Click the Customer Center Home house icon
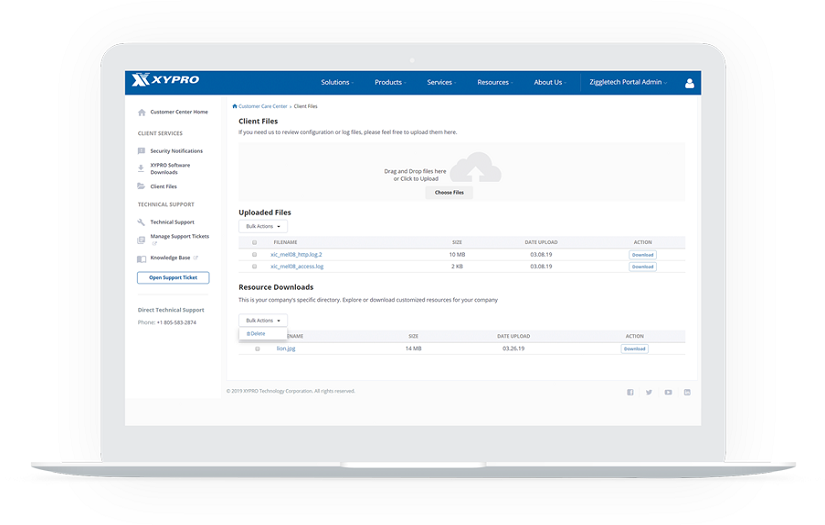The image size is (825, 525). click(142, 112)
